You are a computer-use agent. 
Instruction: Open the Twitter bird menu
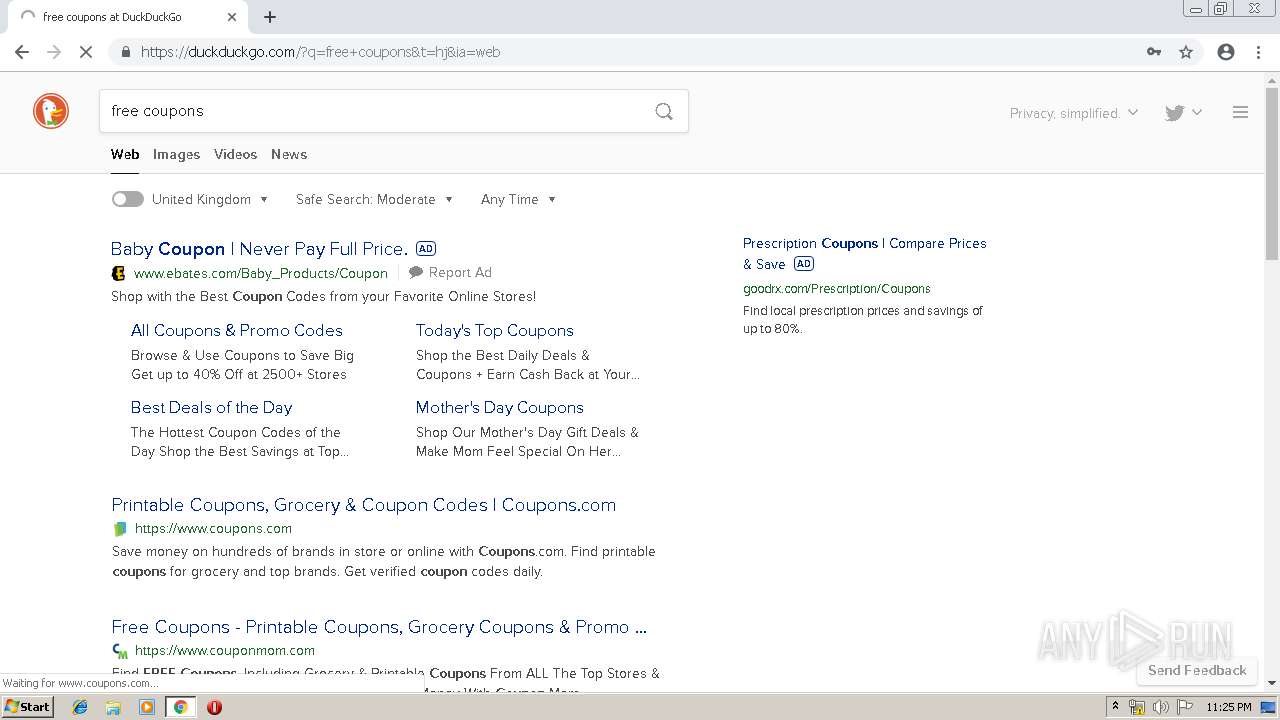pos(1183,113)
